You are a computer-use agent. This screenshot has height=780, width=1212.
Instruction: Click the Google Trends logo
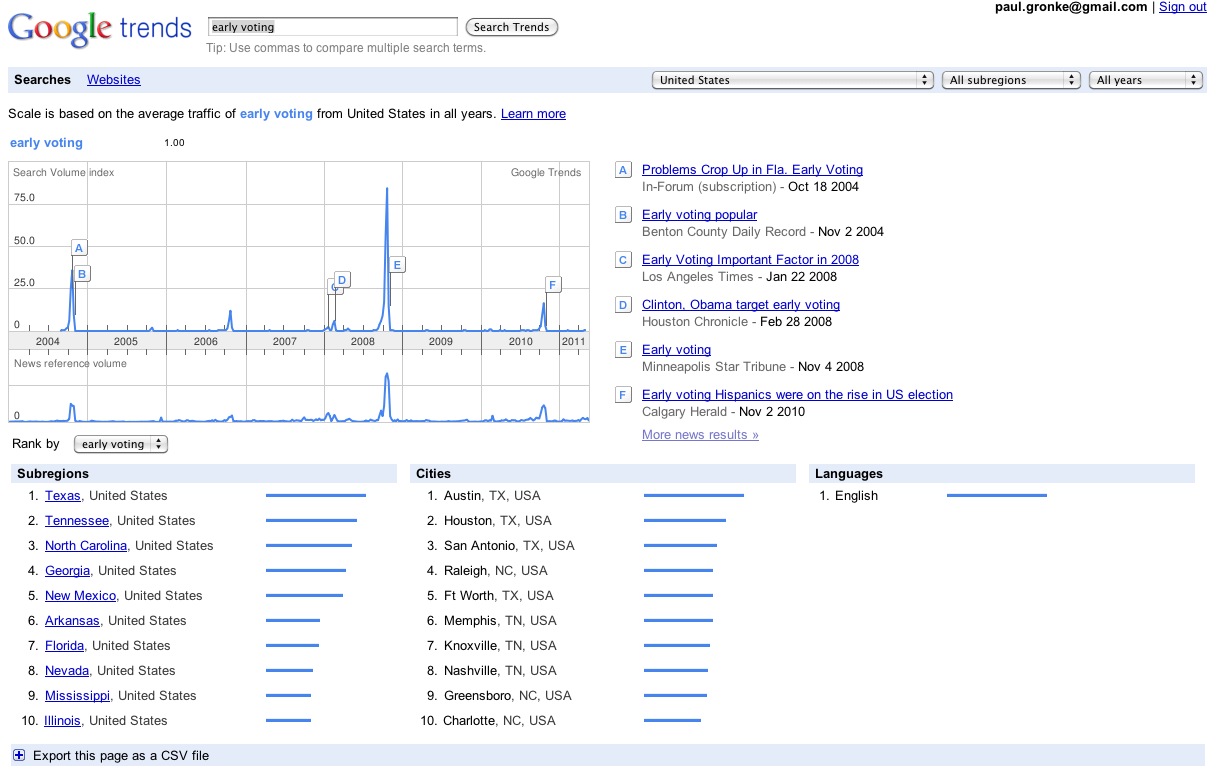coord(100,27)
